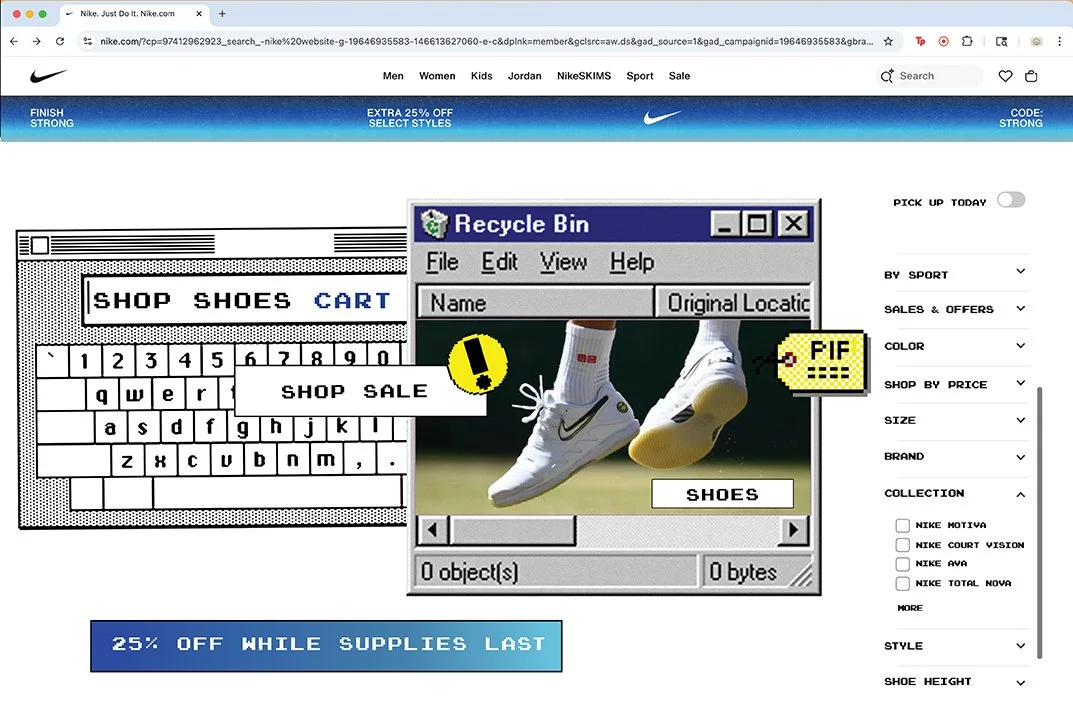Check the Nike Court Vision checkbox
The height and width of the screenshot is (713, 1073).
[x=901, y=544]
